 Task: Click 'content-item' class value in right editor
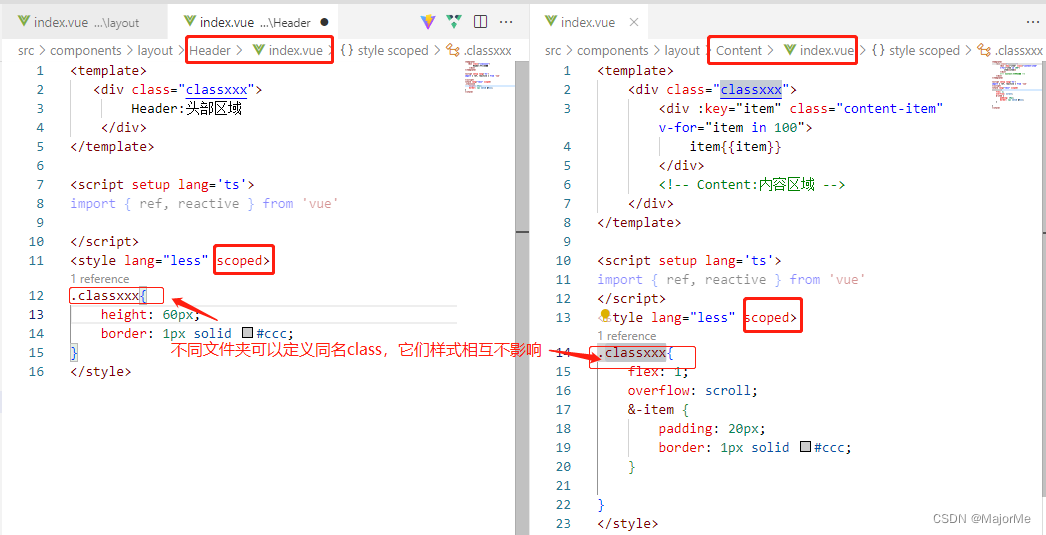click(891, 108)
